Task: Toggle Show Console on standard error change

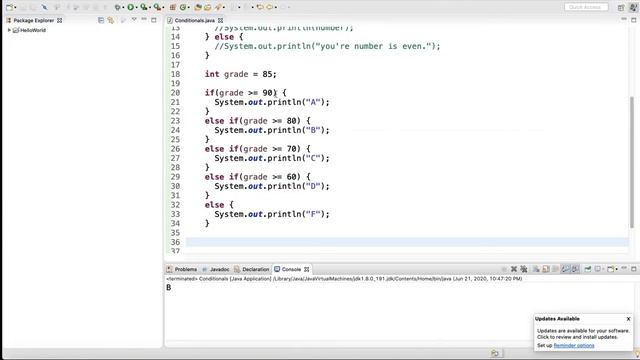Action: [575, 269]
